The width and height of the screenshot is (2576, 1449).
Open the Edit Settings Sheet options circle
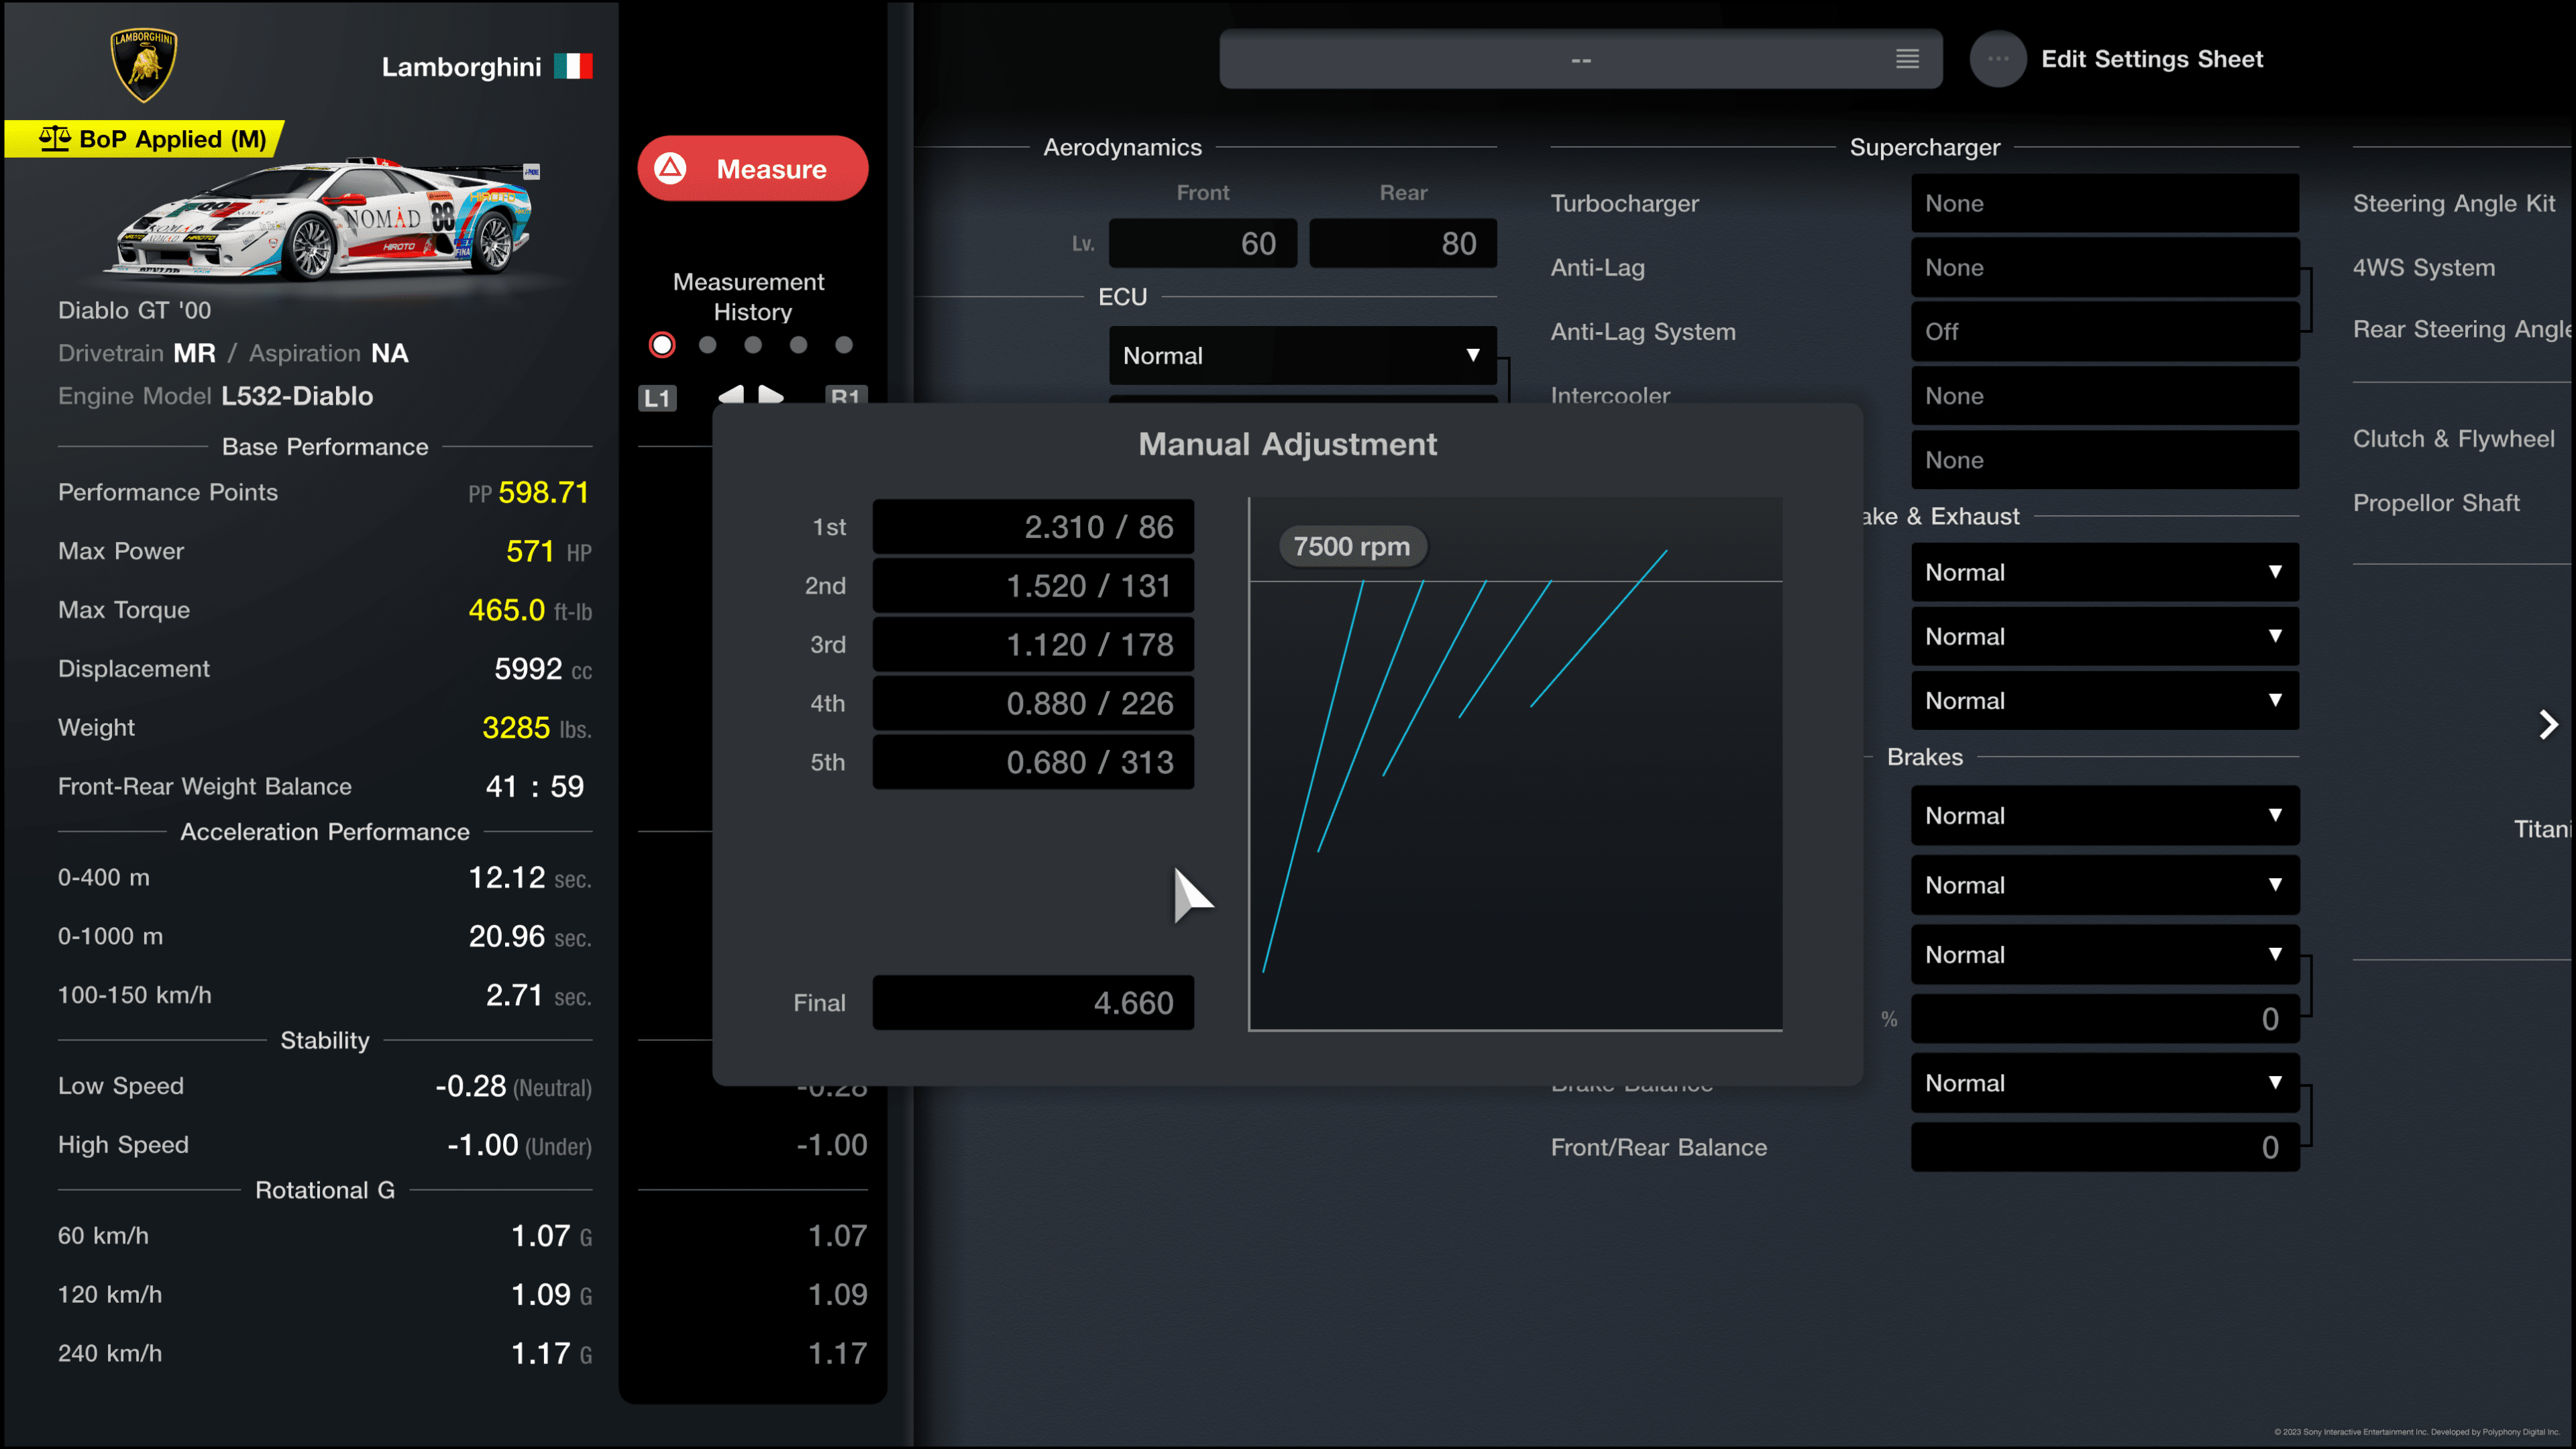click(x=1998, y=59)
